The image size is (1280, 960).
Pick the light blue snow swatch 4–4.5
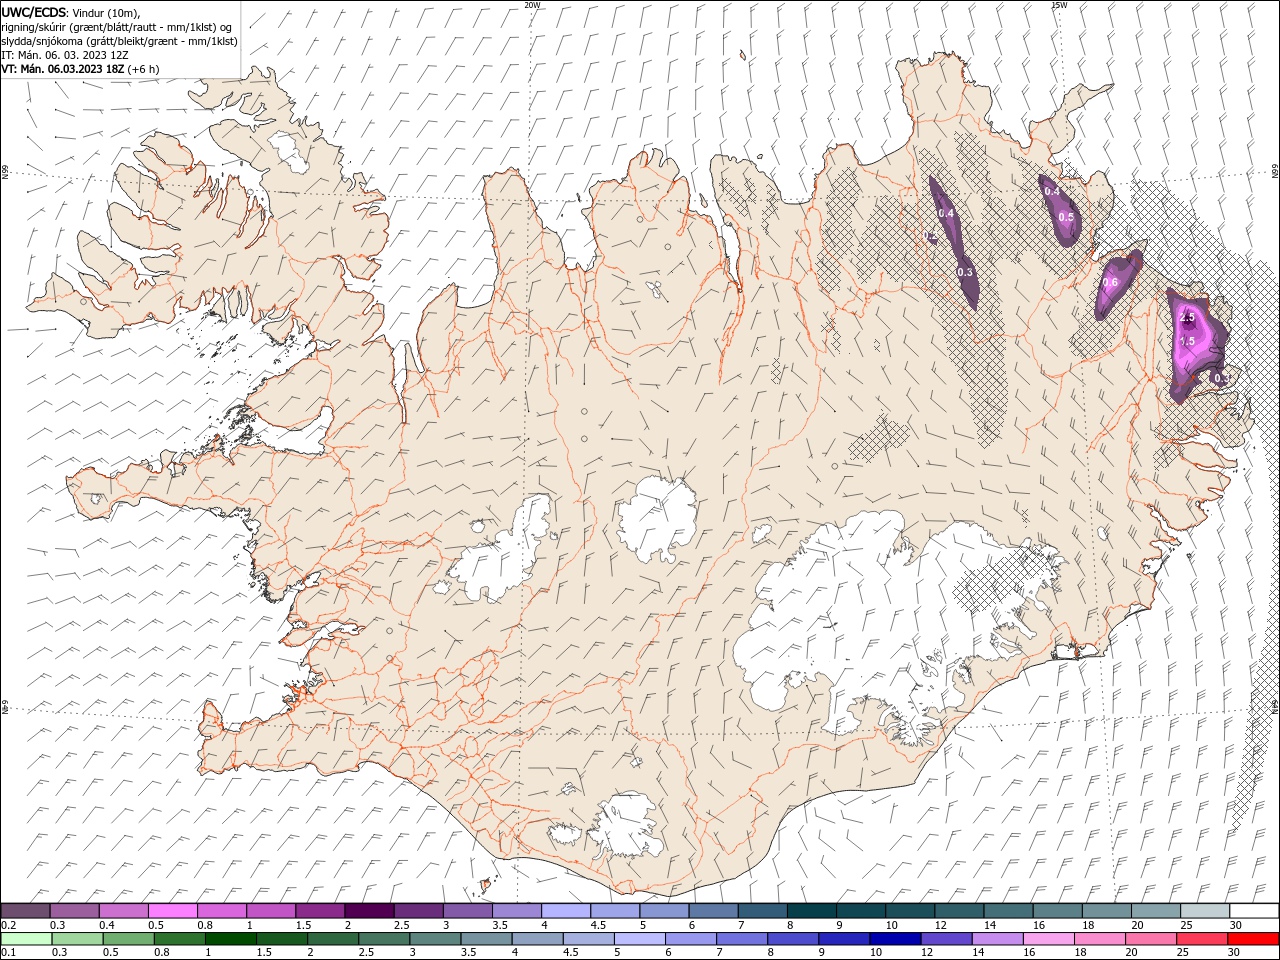565,911
